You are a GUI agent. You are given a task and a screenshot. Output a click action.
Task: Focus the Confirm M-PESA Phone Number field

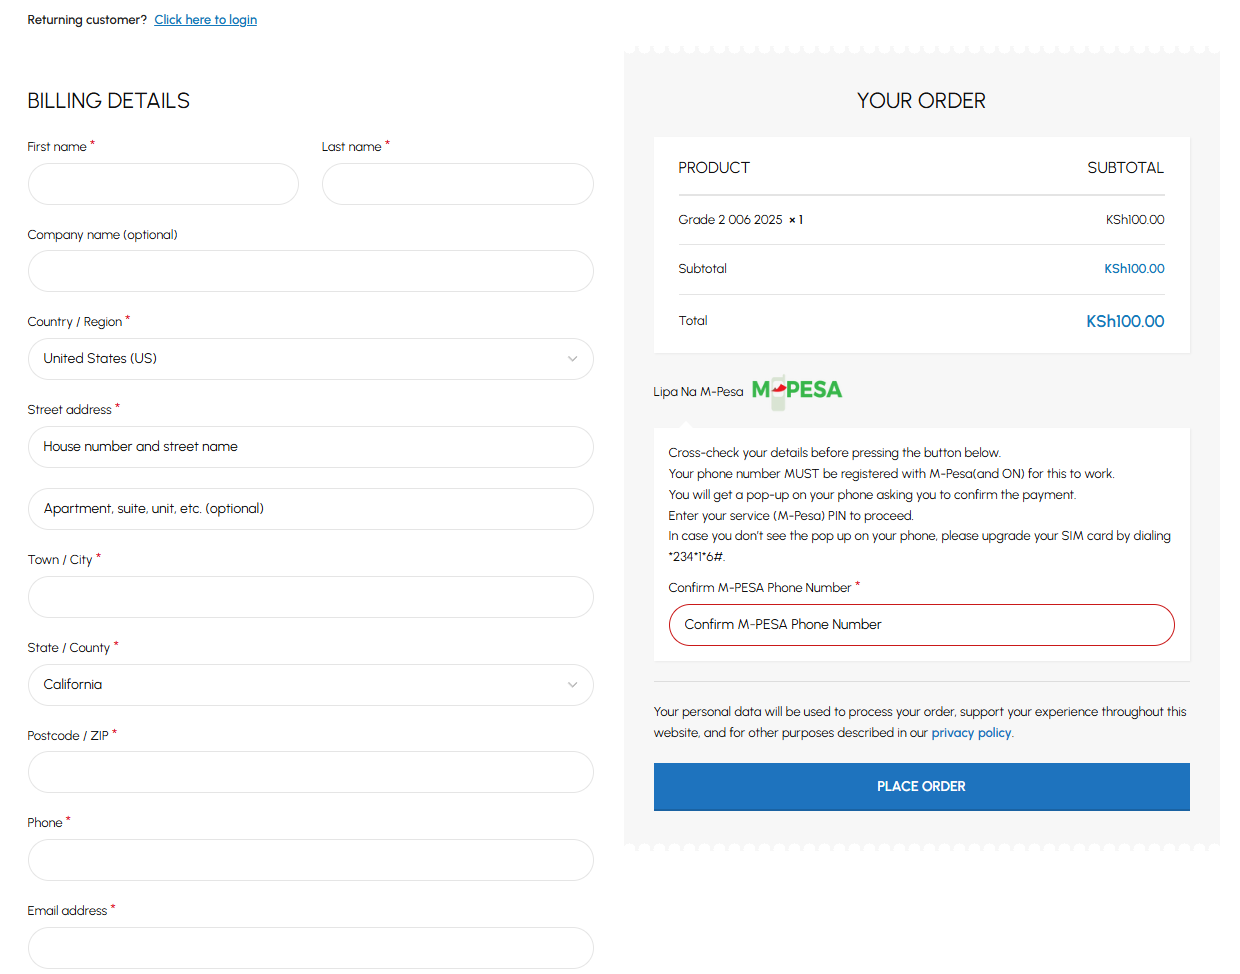click(921, 625)
